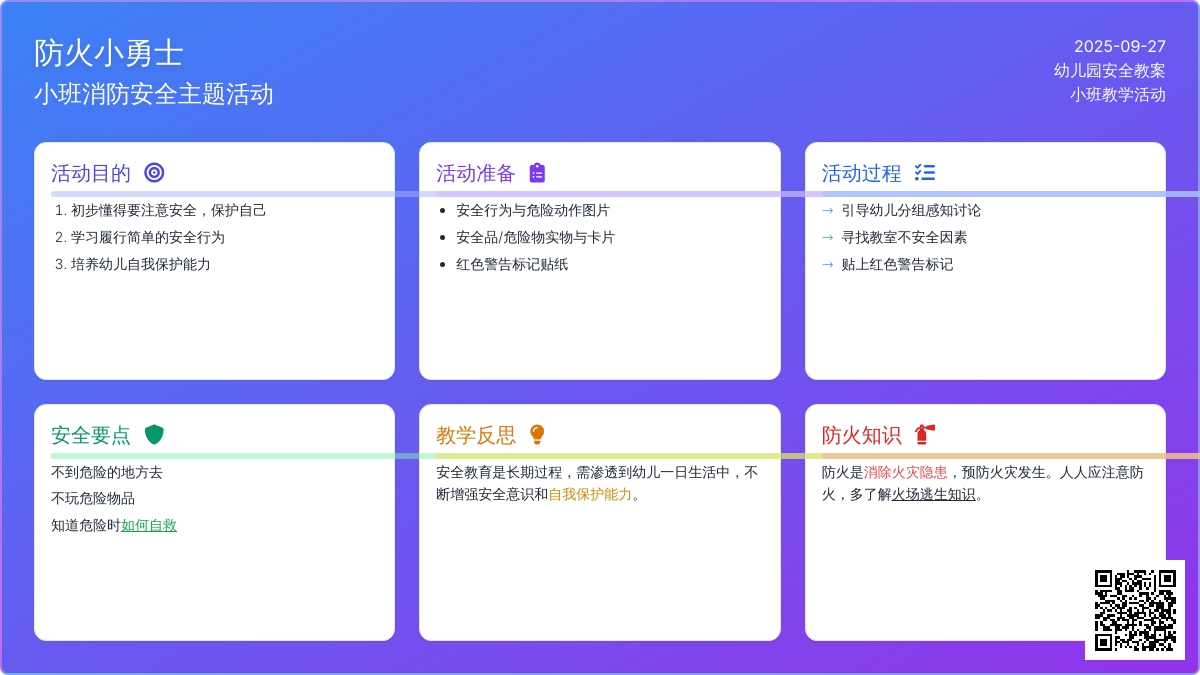Select the 活动目的 card heading

point(91,173)
